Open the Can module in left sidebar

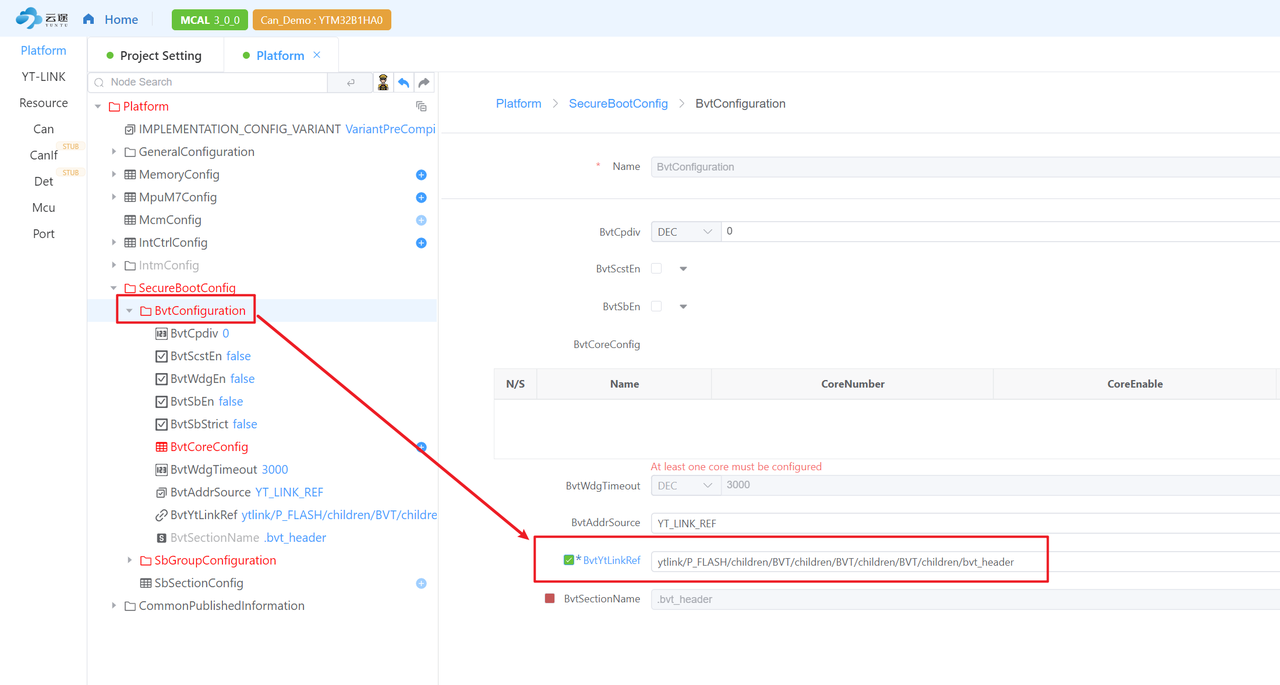[x=44, y=129]
